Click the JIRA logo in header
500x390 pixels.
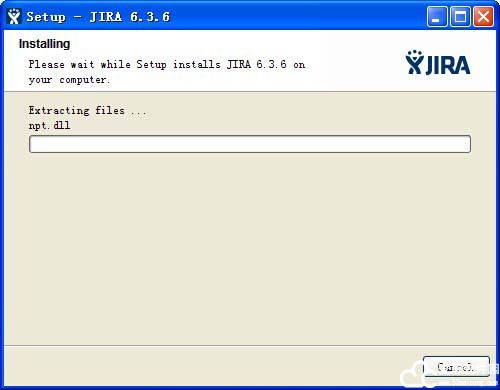pyautogui.click(x=438, y=63)
